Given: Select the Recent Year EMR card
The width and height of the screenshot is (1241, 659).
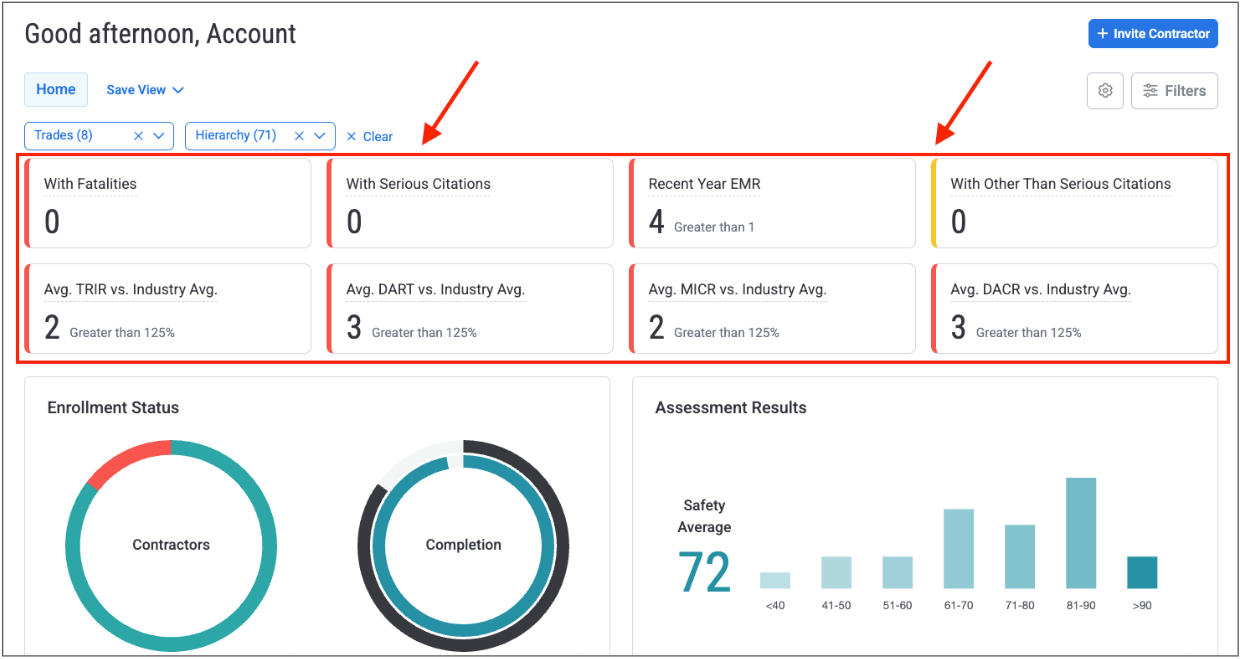Looking at the screenshot, I should [772, 203].
